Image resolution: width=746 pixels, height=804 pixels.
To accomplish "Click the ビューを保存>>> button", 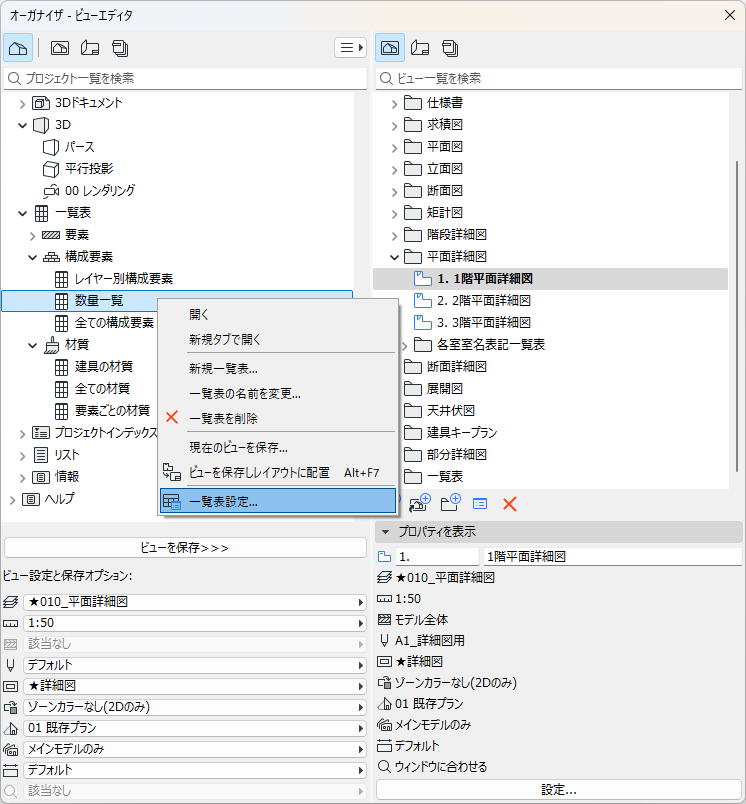I will point(185,548).
